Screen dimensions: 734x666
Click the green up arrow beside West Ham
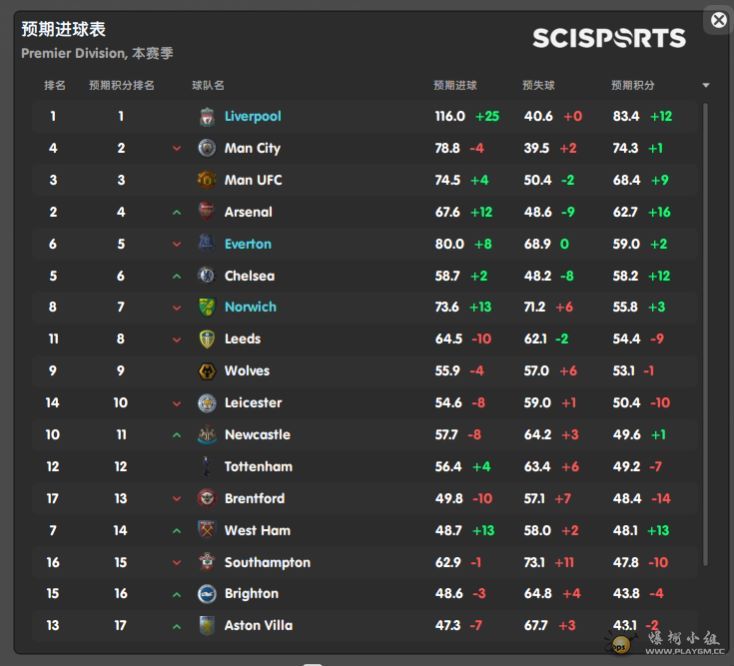(176, 531)
